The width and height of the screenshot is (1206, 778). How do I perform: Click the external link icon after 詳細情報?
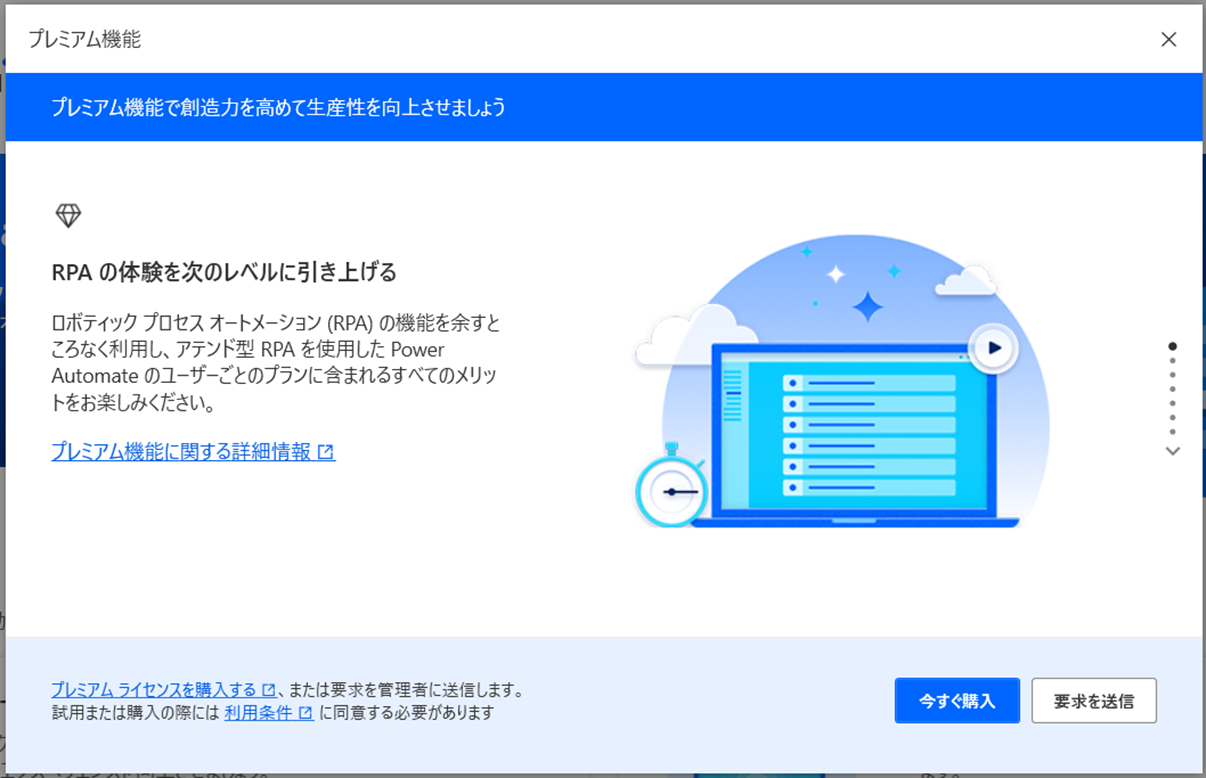point(328,452)
